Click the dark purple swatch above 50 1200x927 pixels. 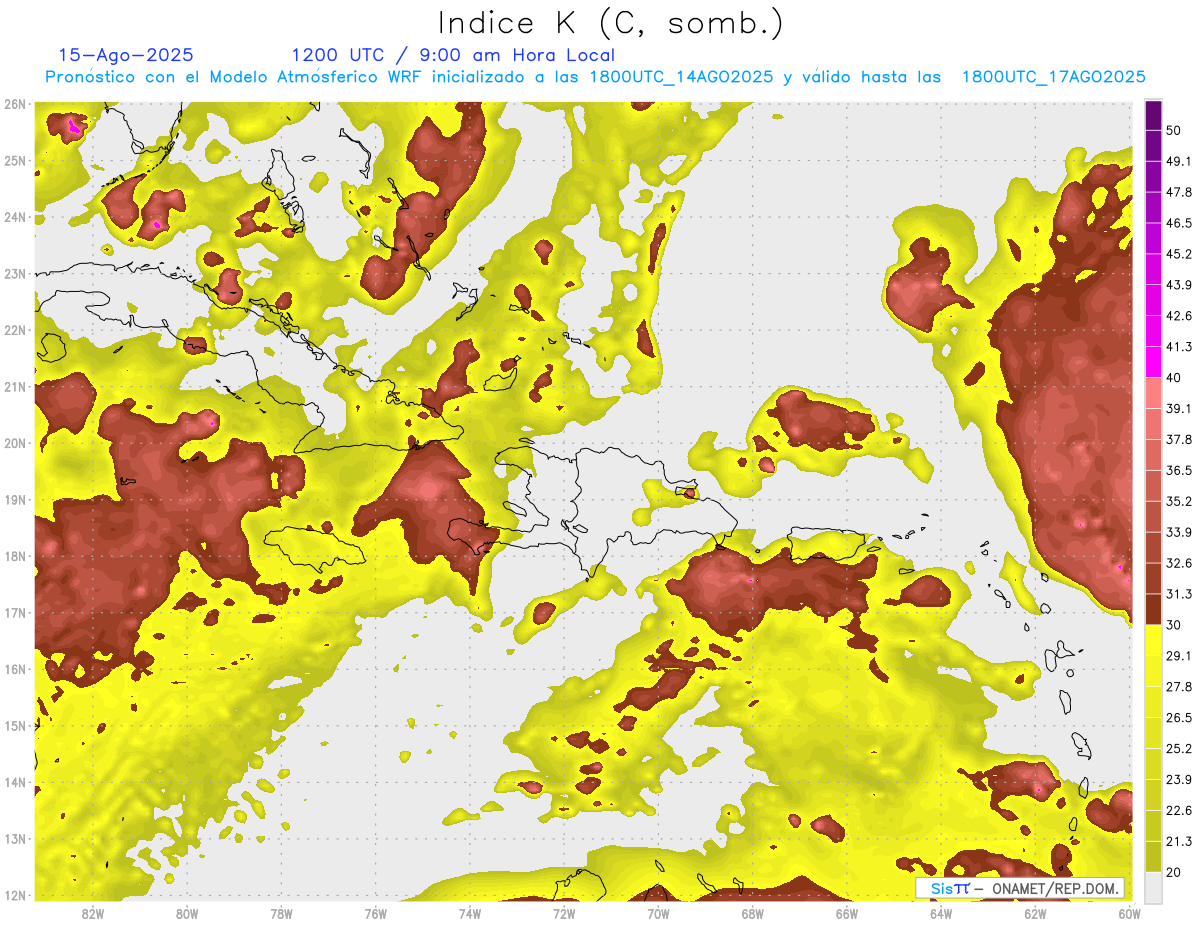point(1153,115)
